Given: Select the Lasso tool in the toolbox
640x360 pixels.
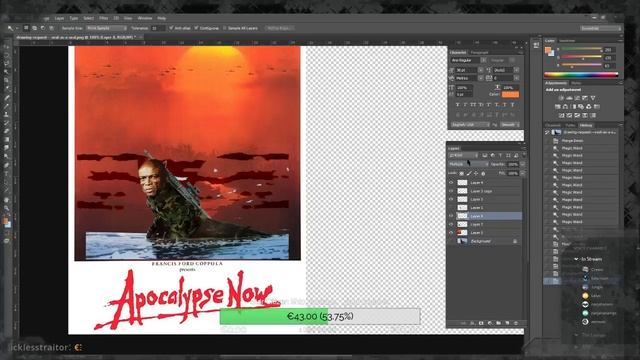Looking at the screenshot, I should [7, 64].
